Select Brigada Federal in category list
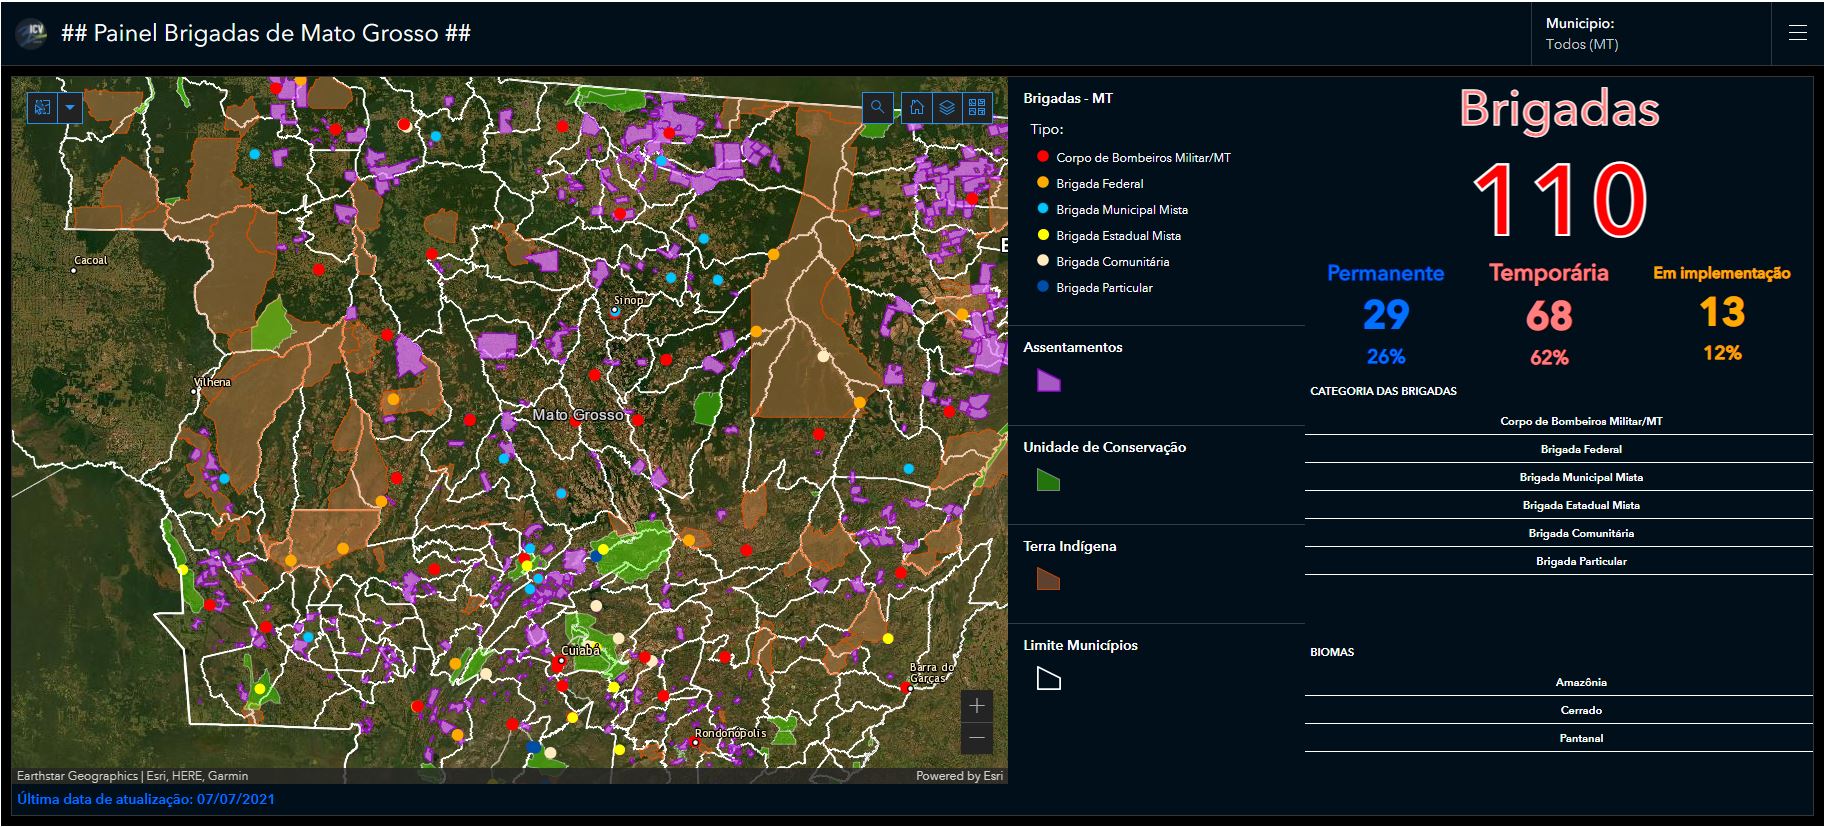 click(1580, 449)
